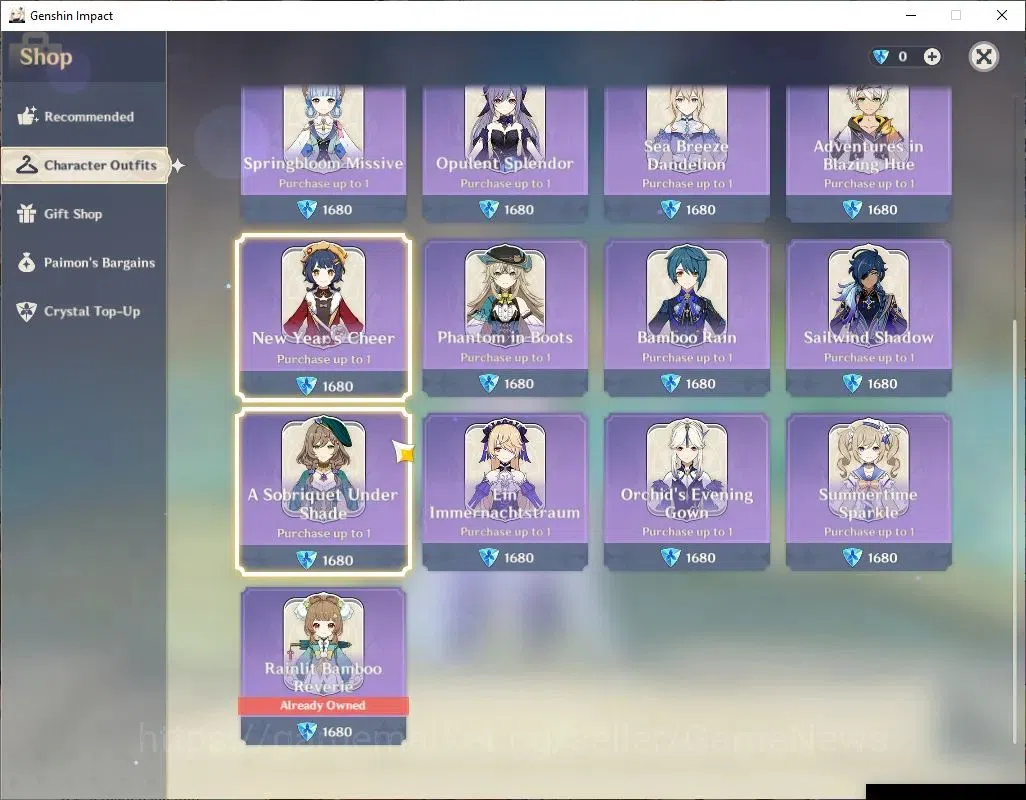1026x800 pixels.
Task: Open the Recommended shop tab
Action: point(84,116)
